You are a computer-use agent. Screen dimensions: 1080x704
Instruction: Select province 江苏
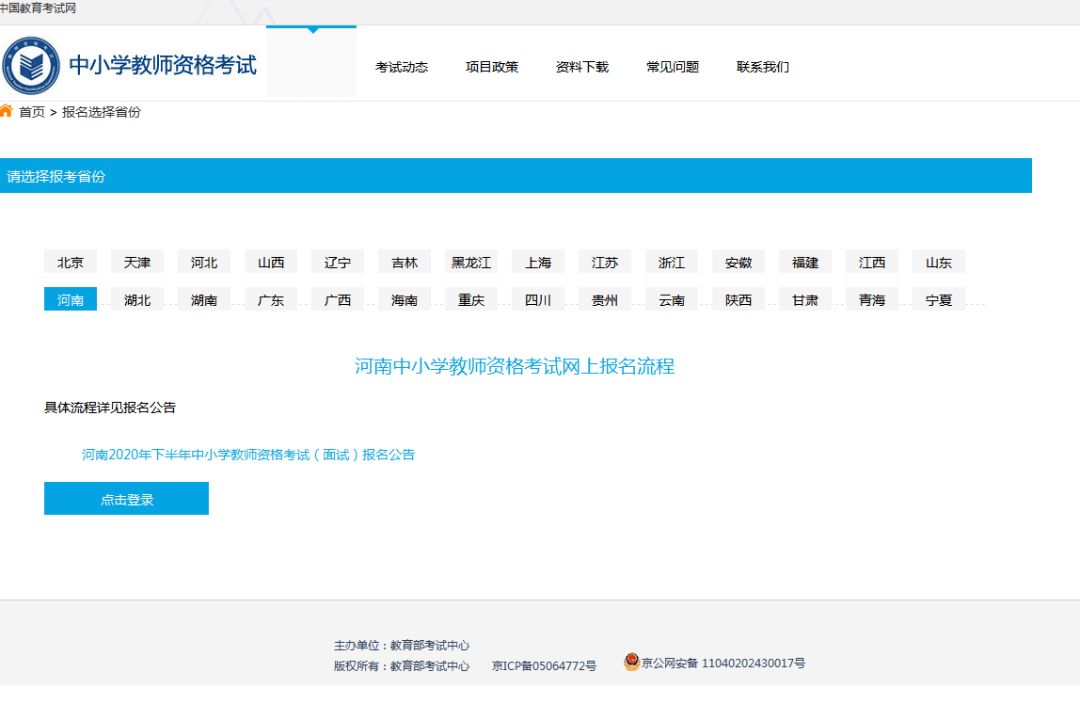[x=605, y=262]
